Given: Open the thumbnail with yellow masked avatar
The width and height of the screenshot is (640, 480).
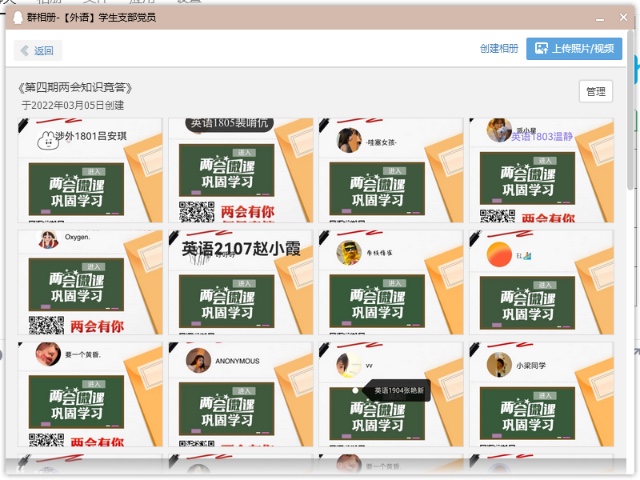Looking at the screenshot, I should (x=391, y=282).
